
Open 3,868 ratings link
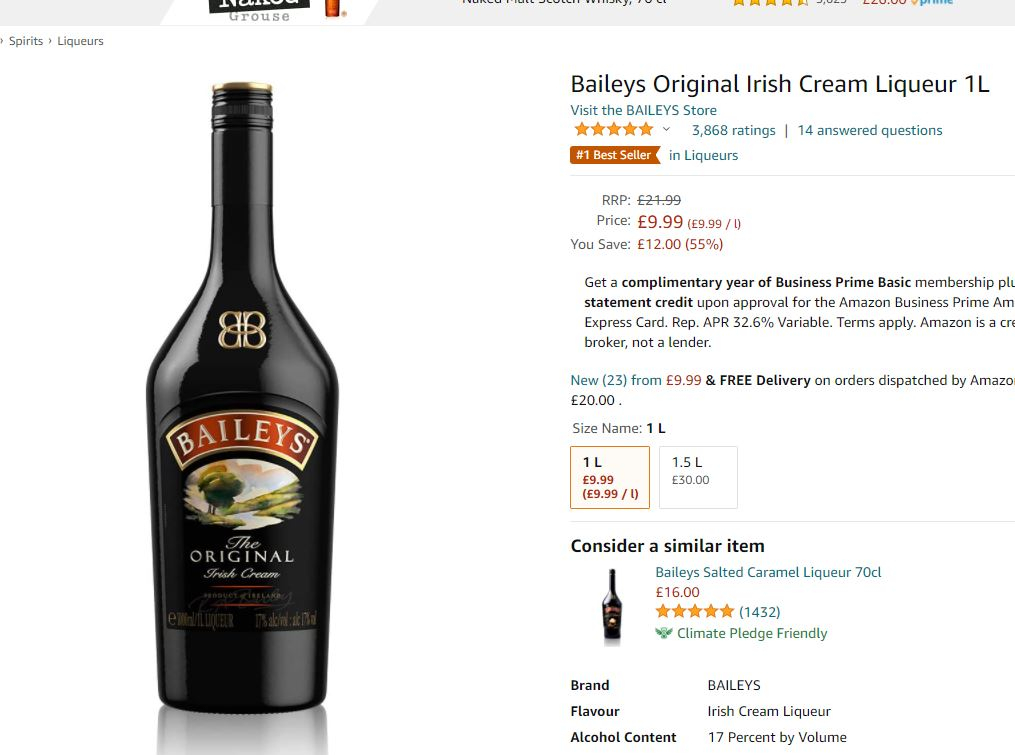(x=733, y=130)
